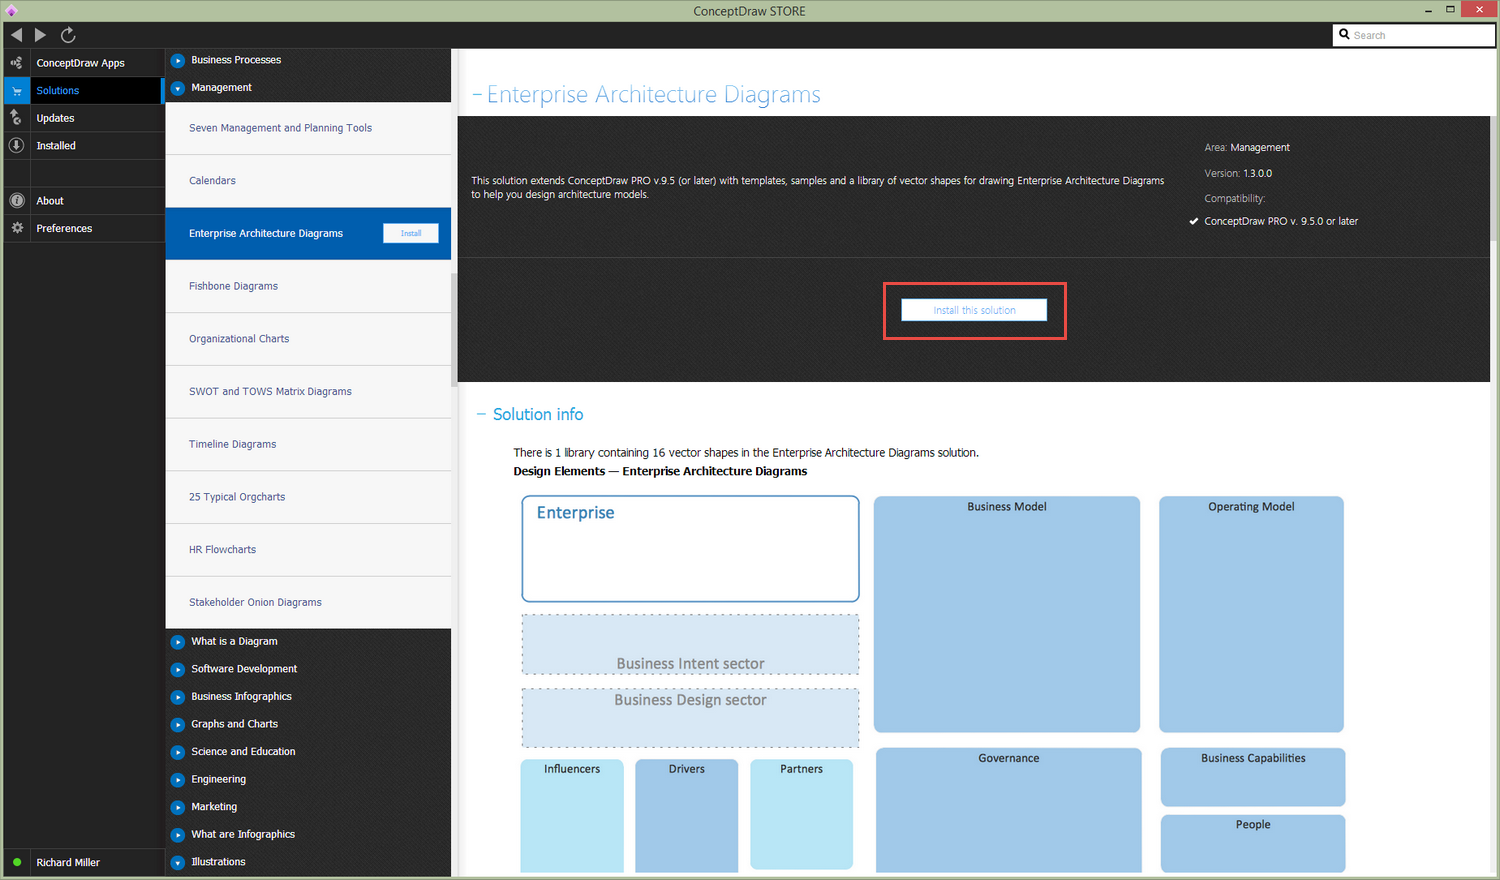
Task: Collapse the Enterprise Architecture Diagrams heading
Action: pyautogui.click(x=477, y=95)
